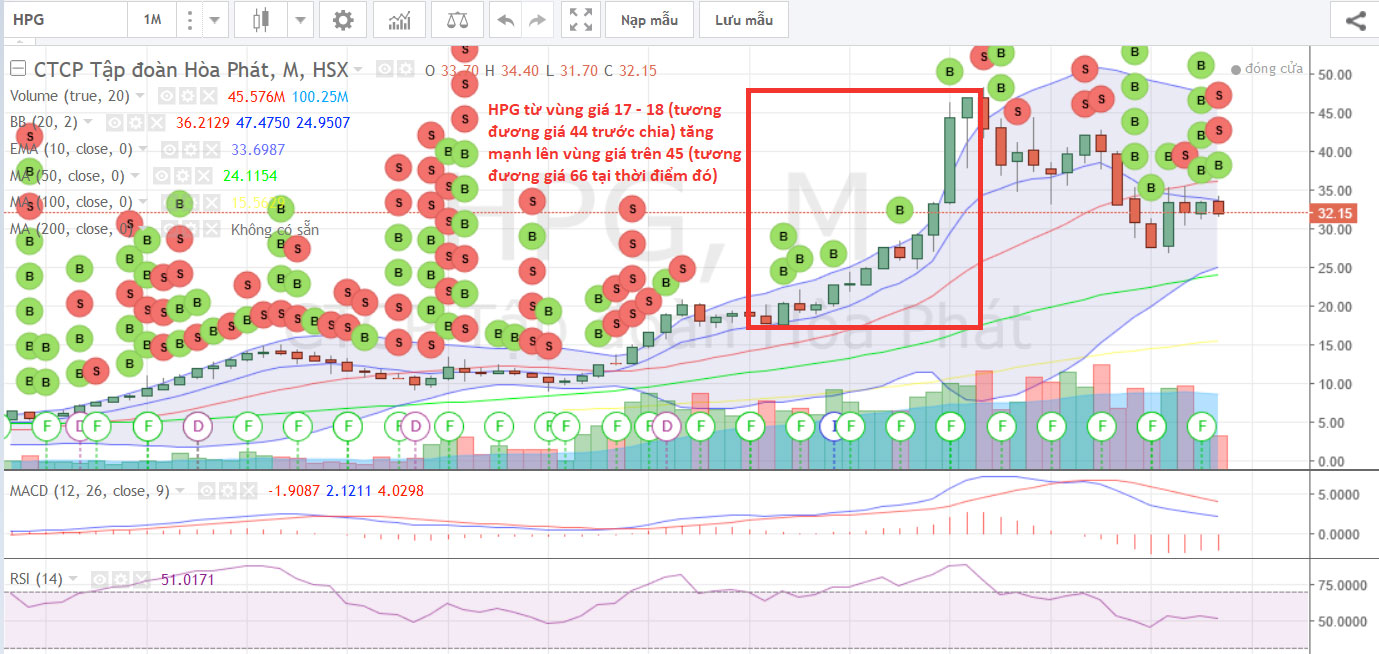Click Volume average value 100.25M
This screenshot has height=654, width=1379.
click(320, 96)
